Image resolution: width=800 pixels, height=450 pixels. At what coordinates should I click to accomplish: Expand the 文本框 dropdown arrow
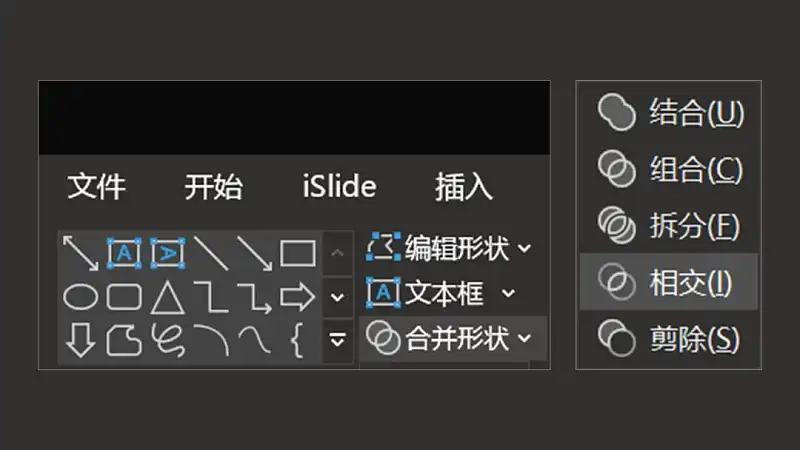[508, 293]
